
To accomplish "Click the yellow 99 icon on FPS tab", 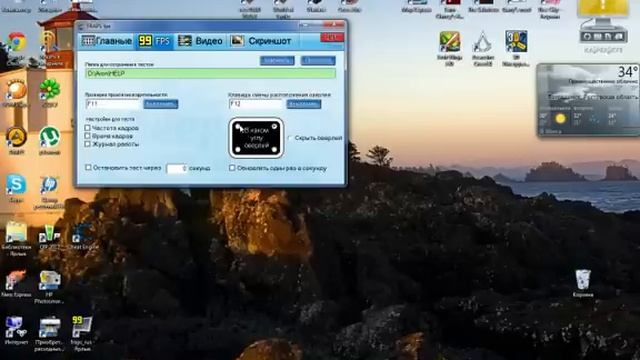I will (x=145, y=41).
